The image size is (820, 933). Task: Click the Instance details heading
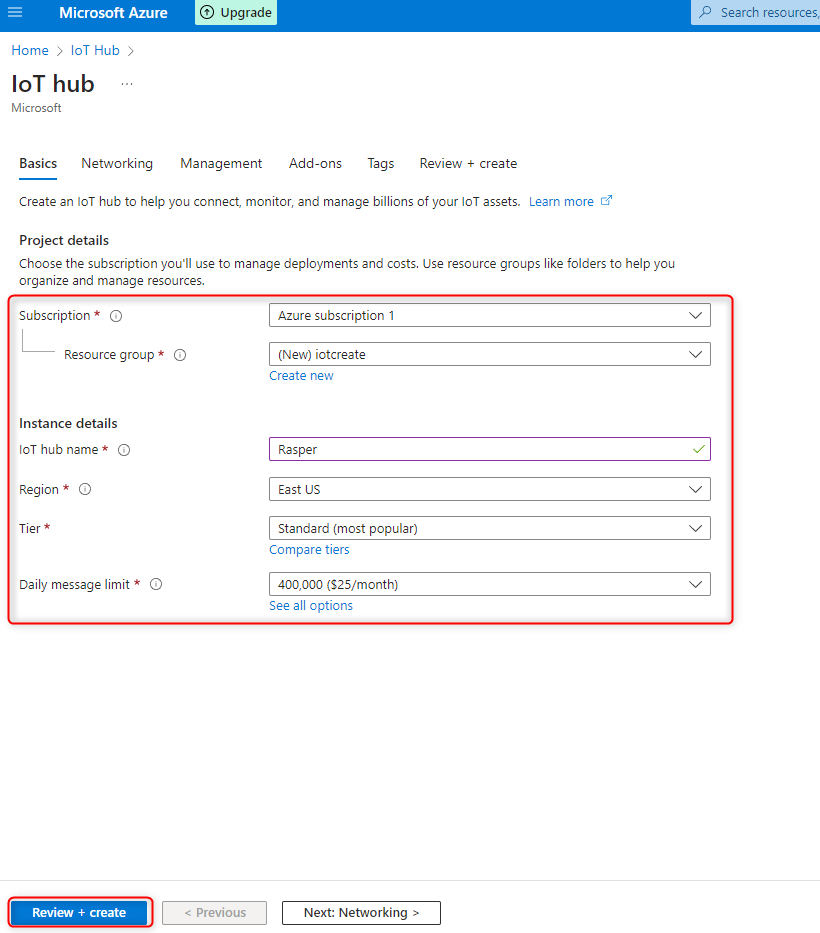tap(68, 424)
